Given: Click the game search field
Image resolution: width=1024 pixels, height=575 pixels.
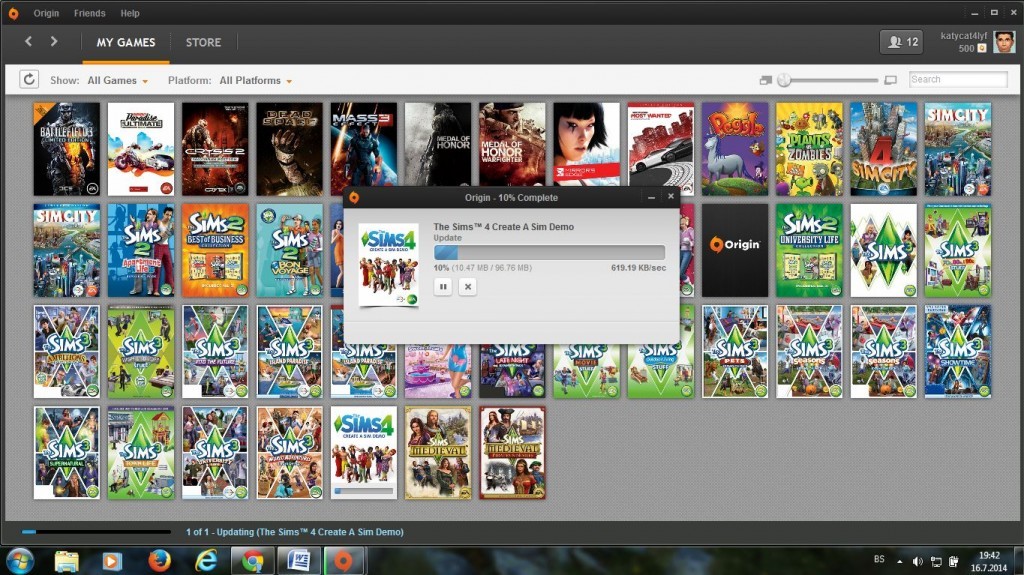Looking at the screenshot, I should (x=958, y=79).
